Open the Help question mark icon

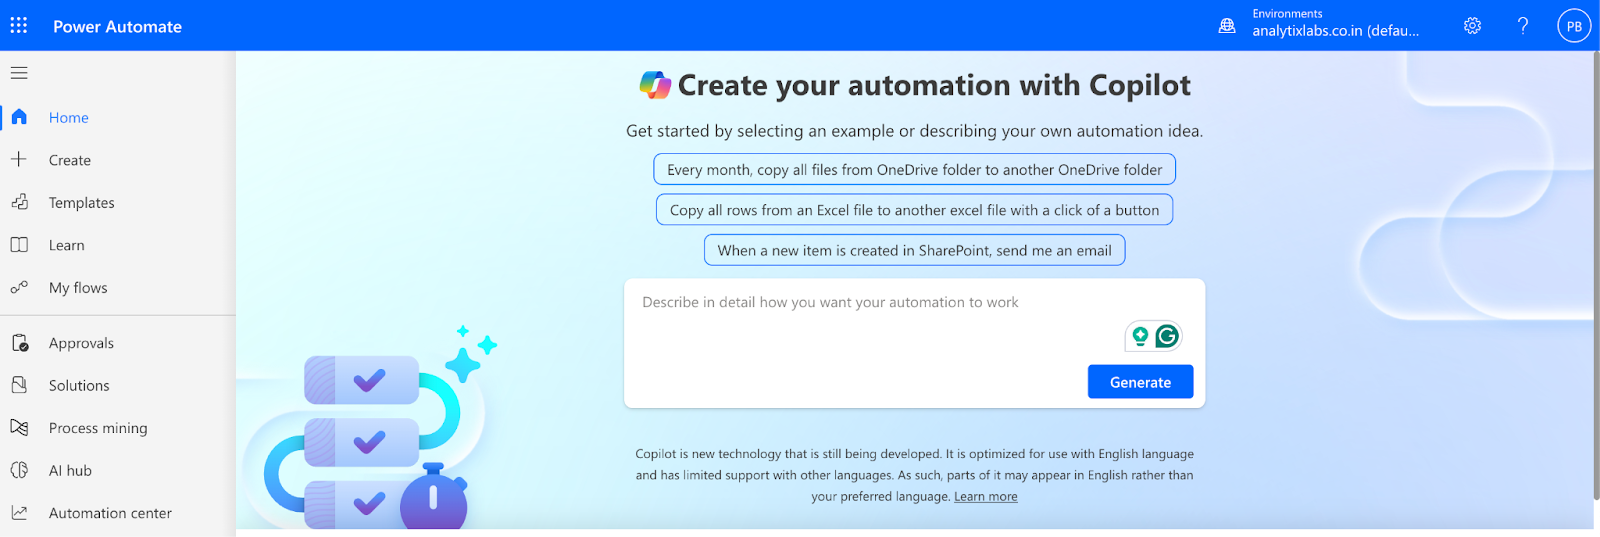(1523, 26)
